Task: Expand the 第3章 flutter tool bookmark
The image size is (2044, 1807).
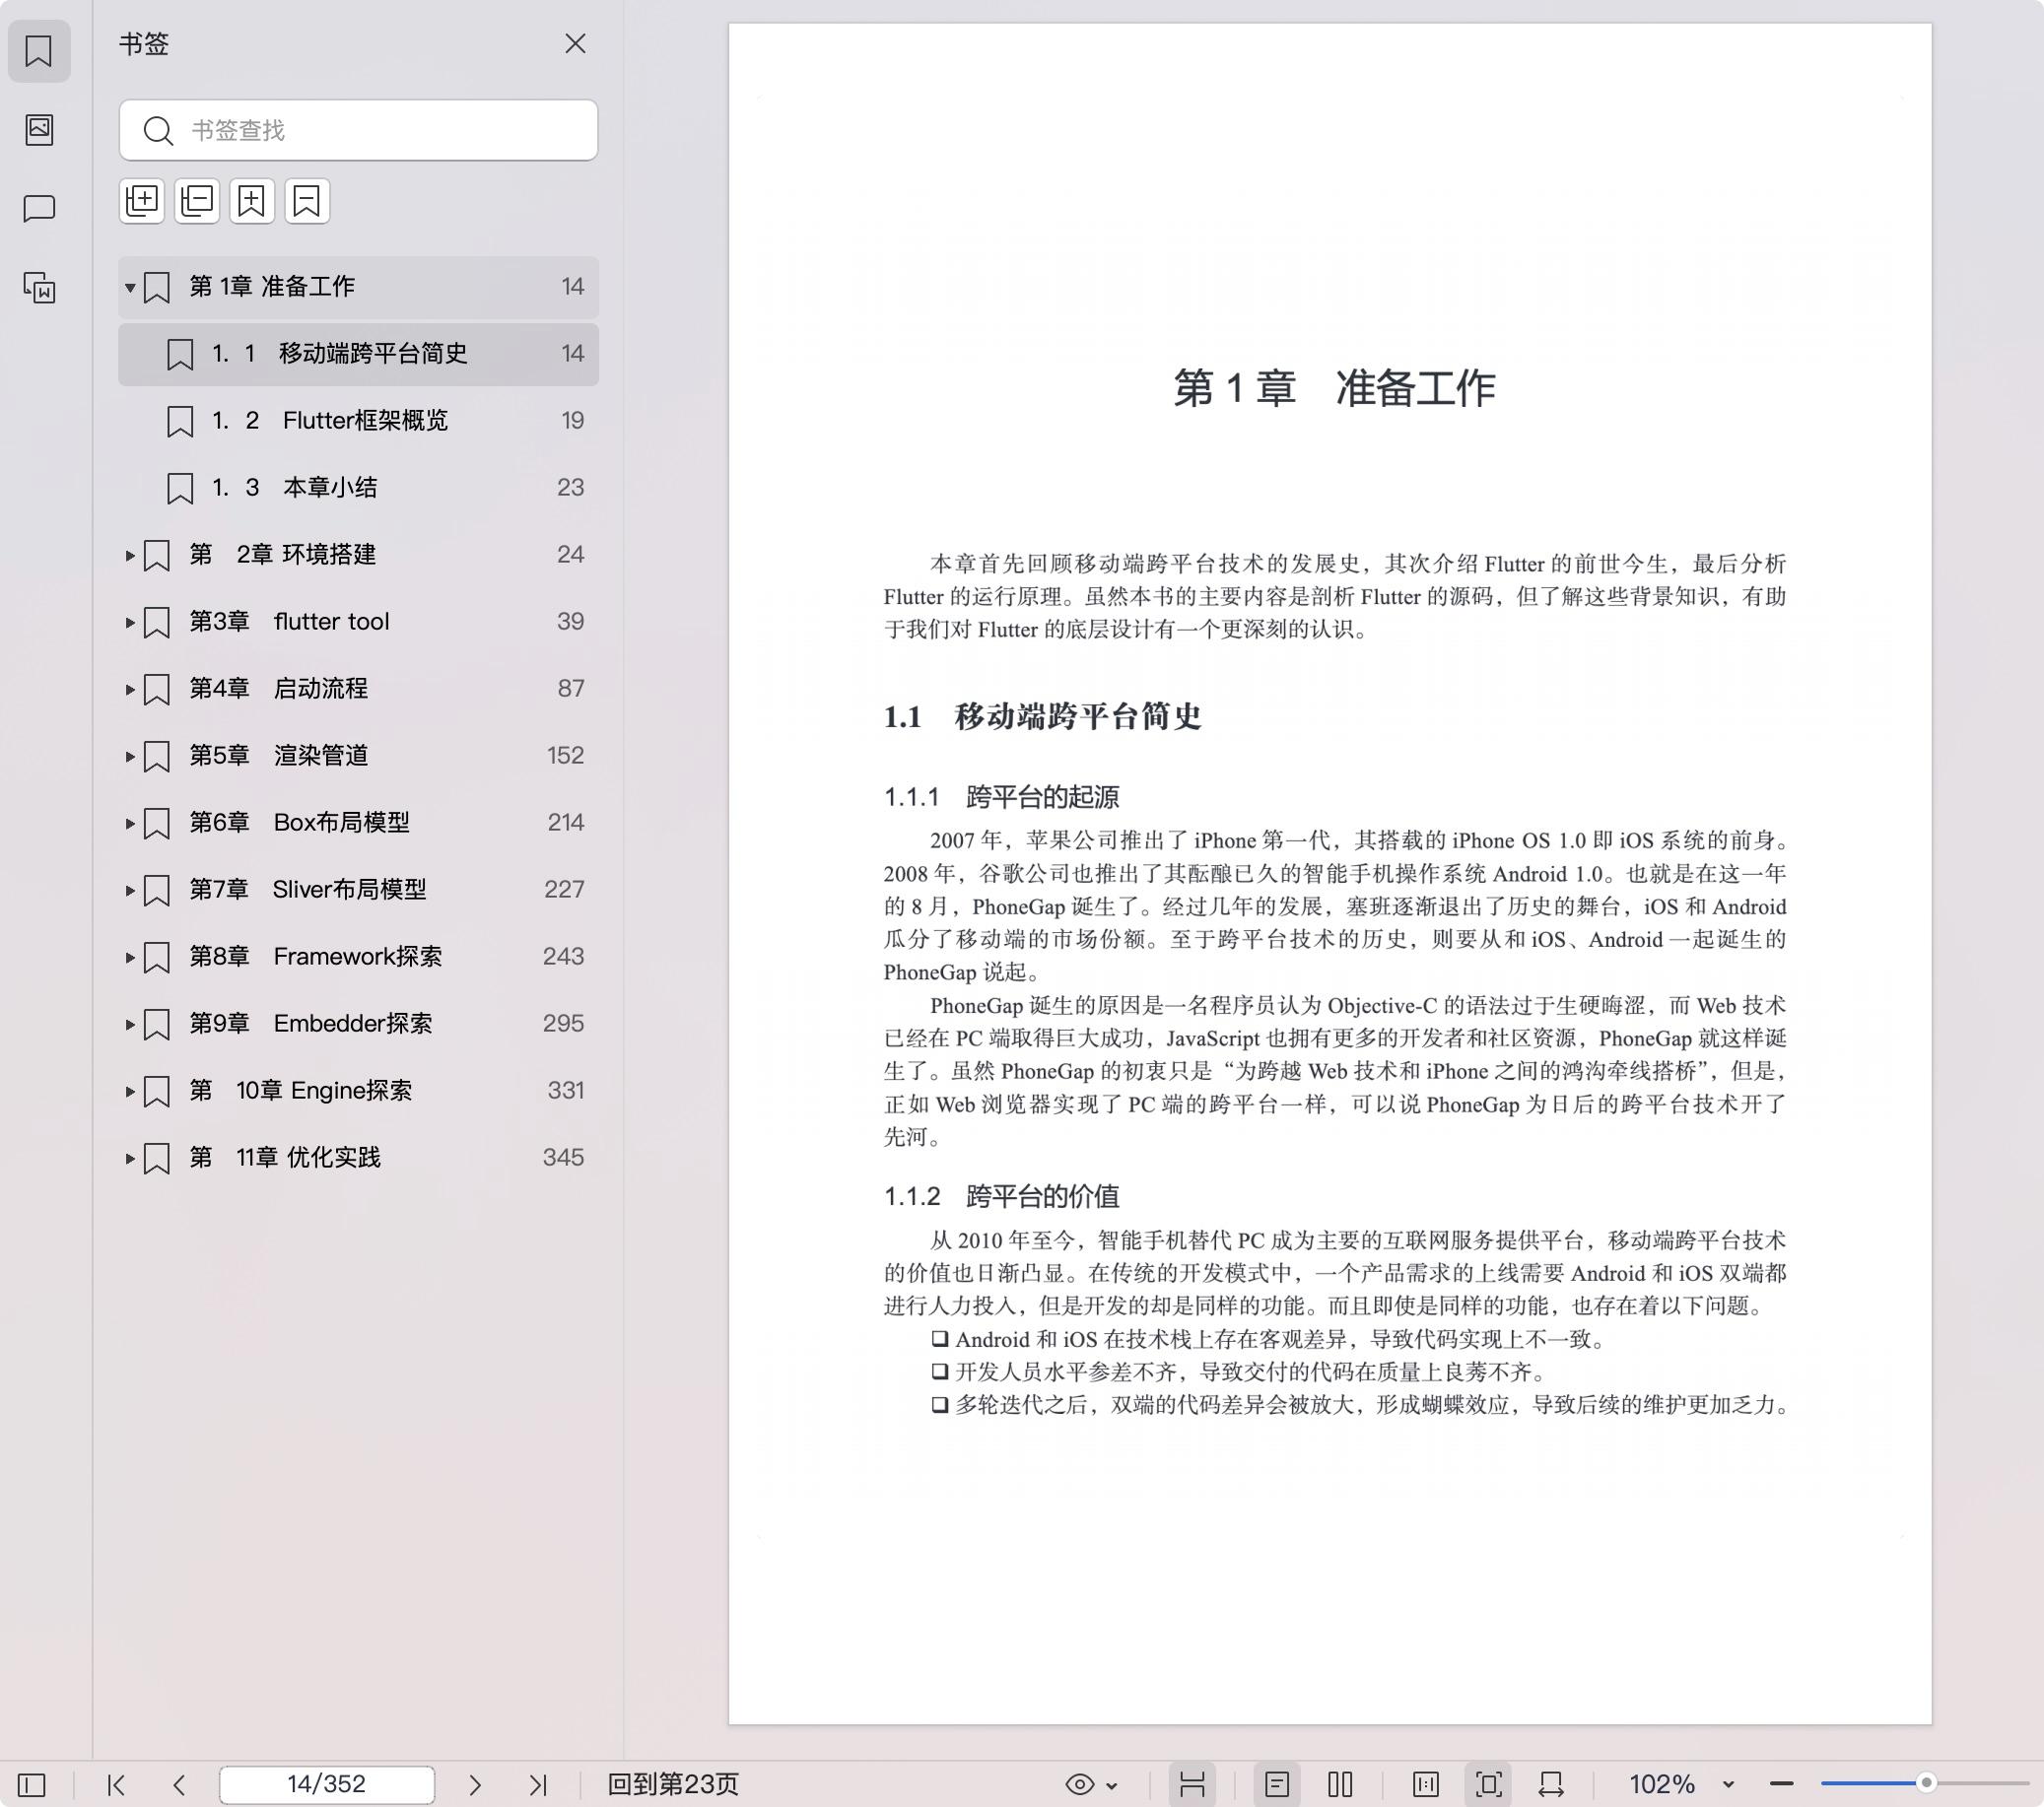Action: tap(130, 623)
